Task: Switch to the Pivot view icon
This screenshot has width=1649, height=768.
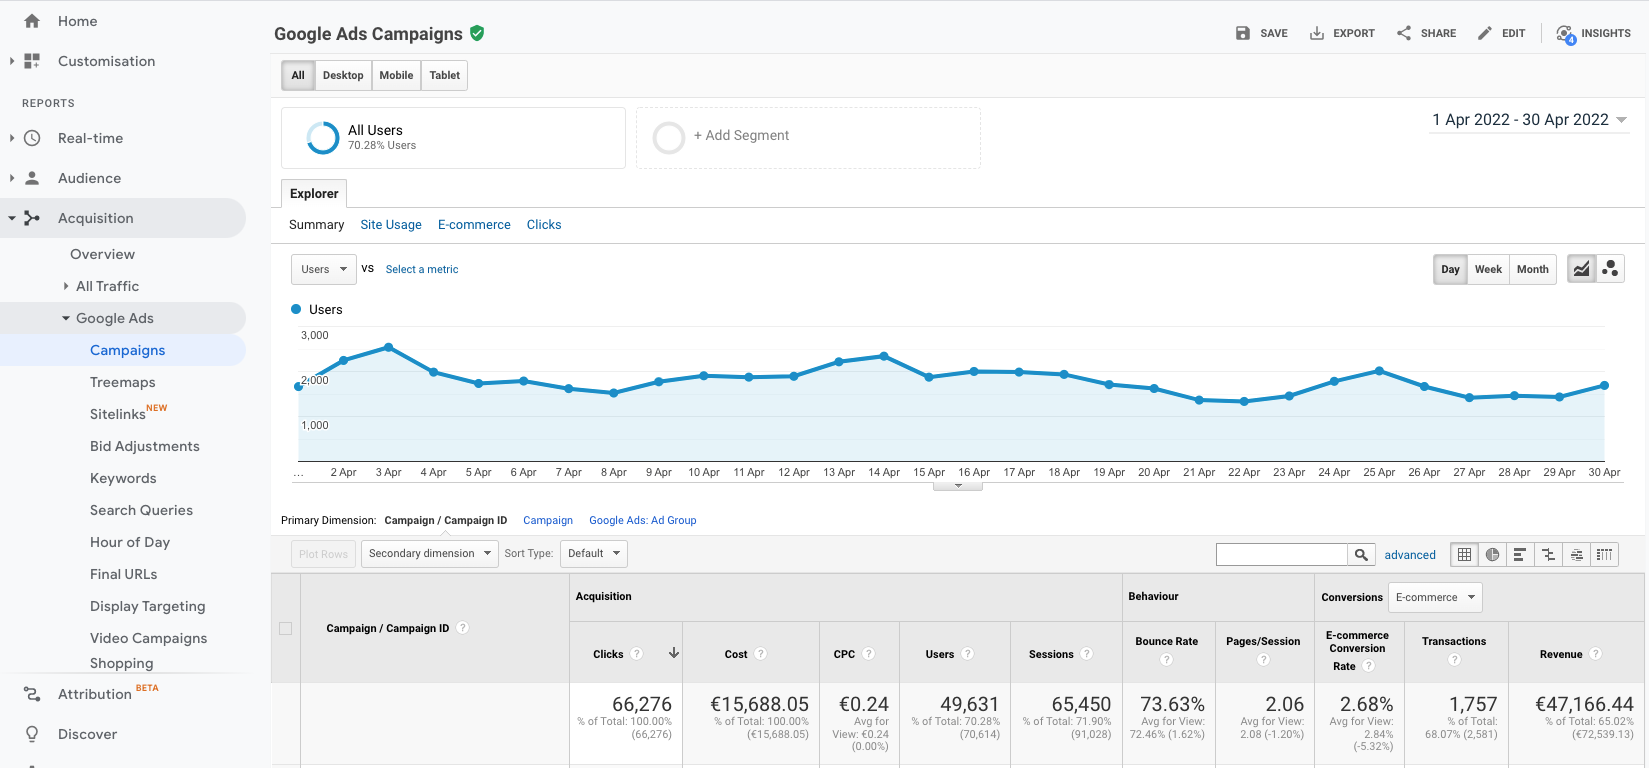Action: 1604,554
